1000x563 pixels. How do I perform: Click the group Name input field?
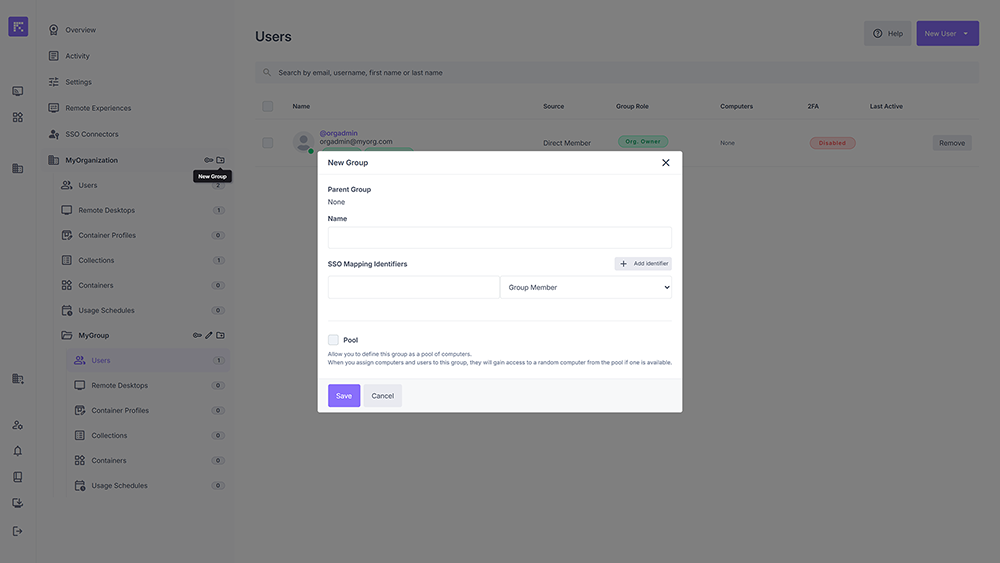499,237
